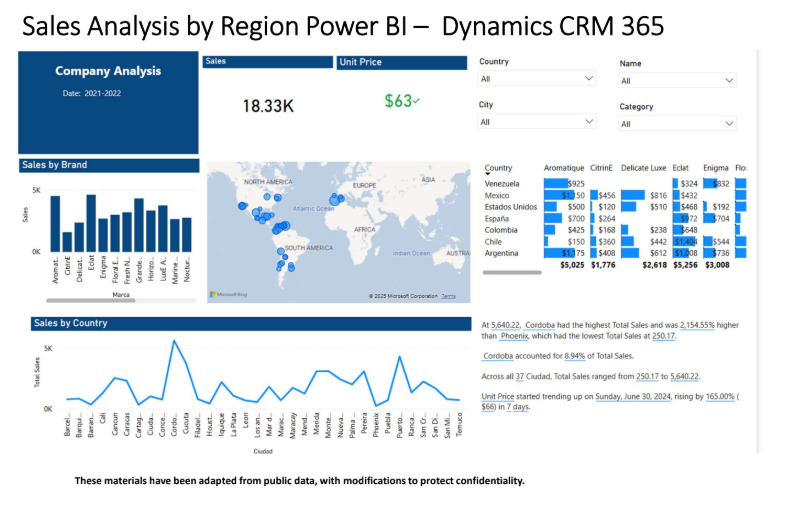Image resolution: width=791 pixels, height=518 pixels.
Task: Click the sort arrow under Country header
Action: (x=488, y=175)
